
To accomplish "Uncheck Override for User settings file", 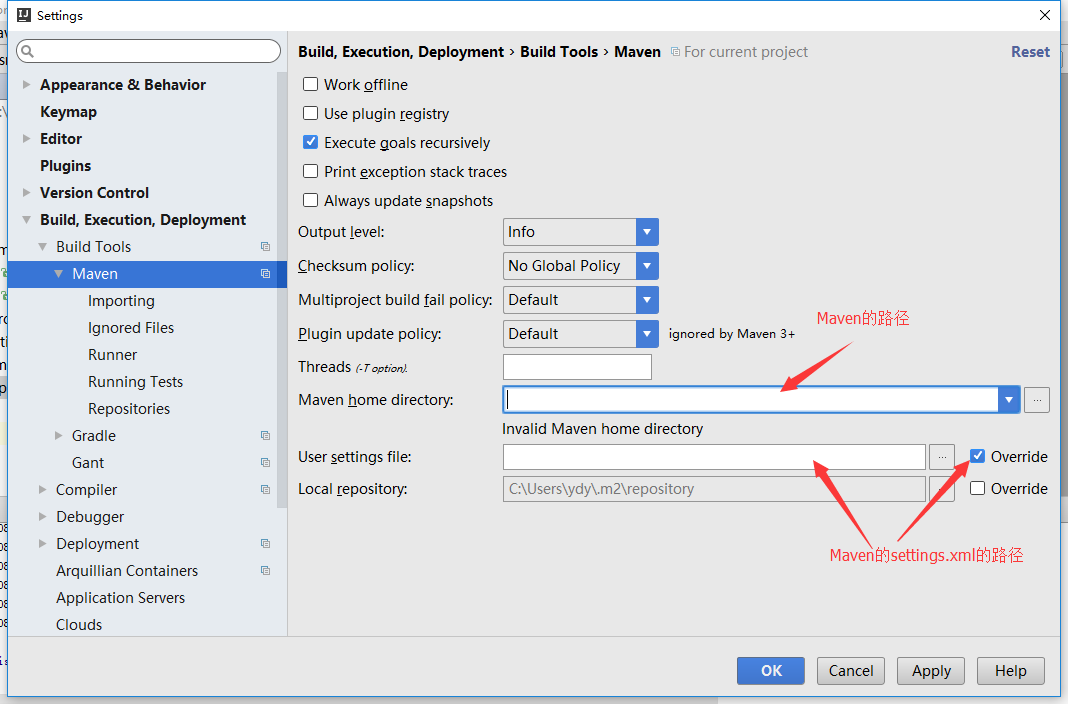I will click(977, 456).
